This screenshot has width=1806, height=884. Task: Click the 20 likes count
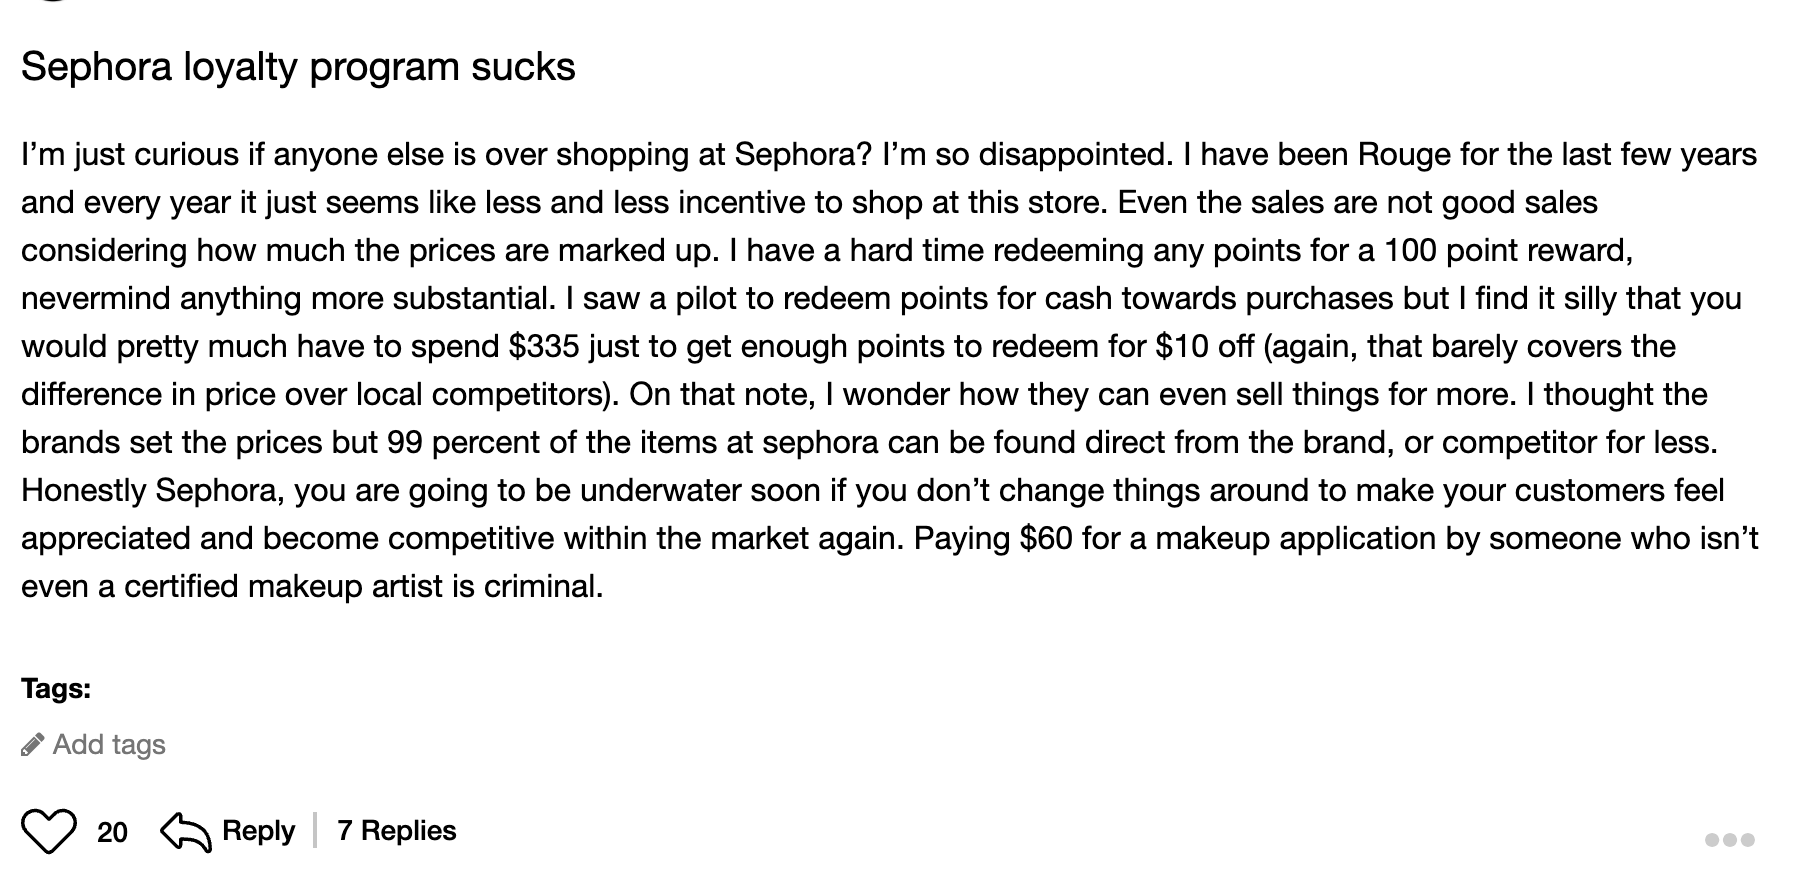110,830
